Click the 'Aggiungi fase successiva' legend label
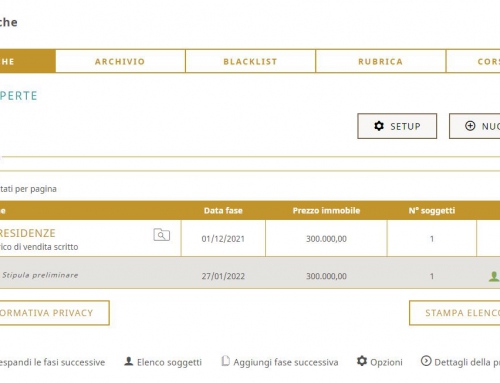 286,362
